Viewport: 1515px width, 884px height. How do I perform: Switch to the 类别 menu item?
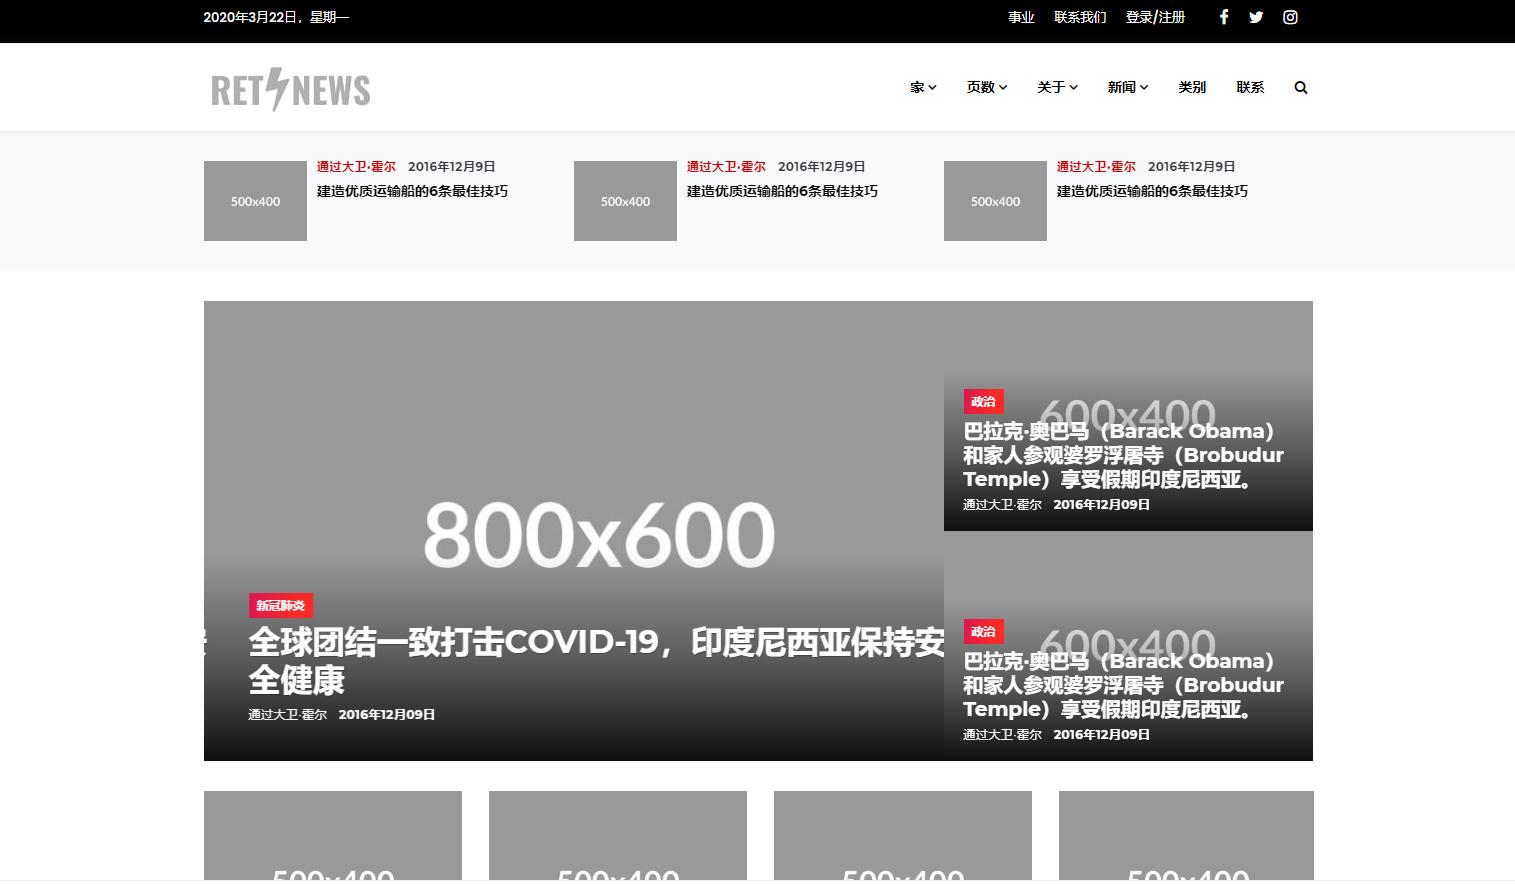1192,87
